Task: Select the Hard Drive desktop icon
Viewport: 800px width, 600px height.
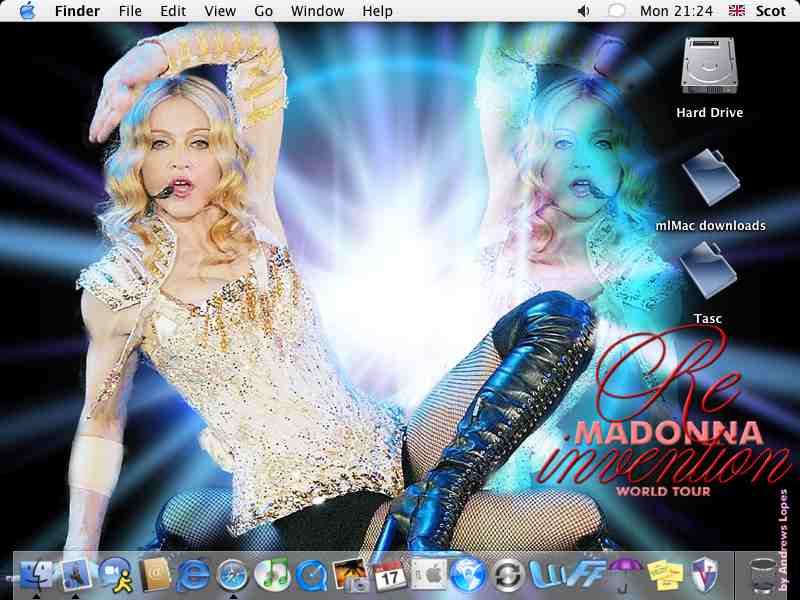Action: (x=709, y=66)
